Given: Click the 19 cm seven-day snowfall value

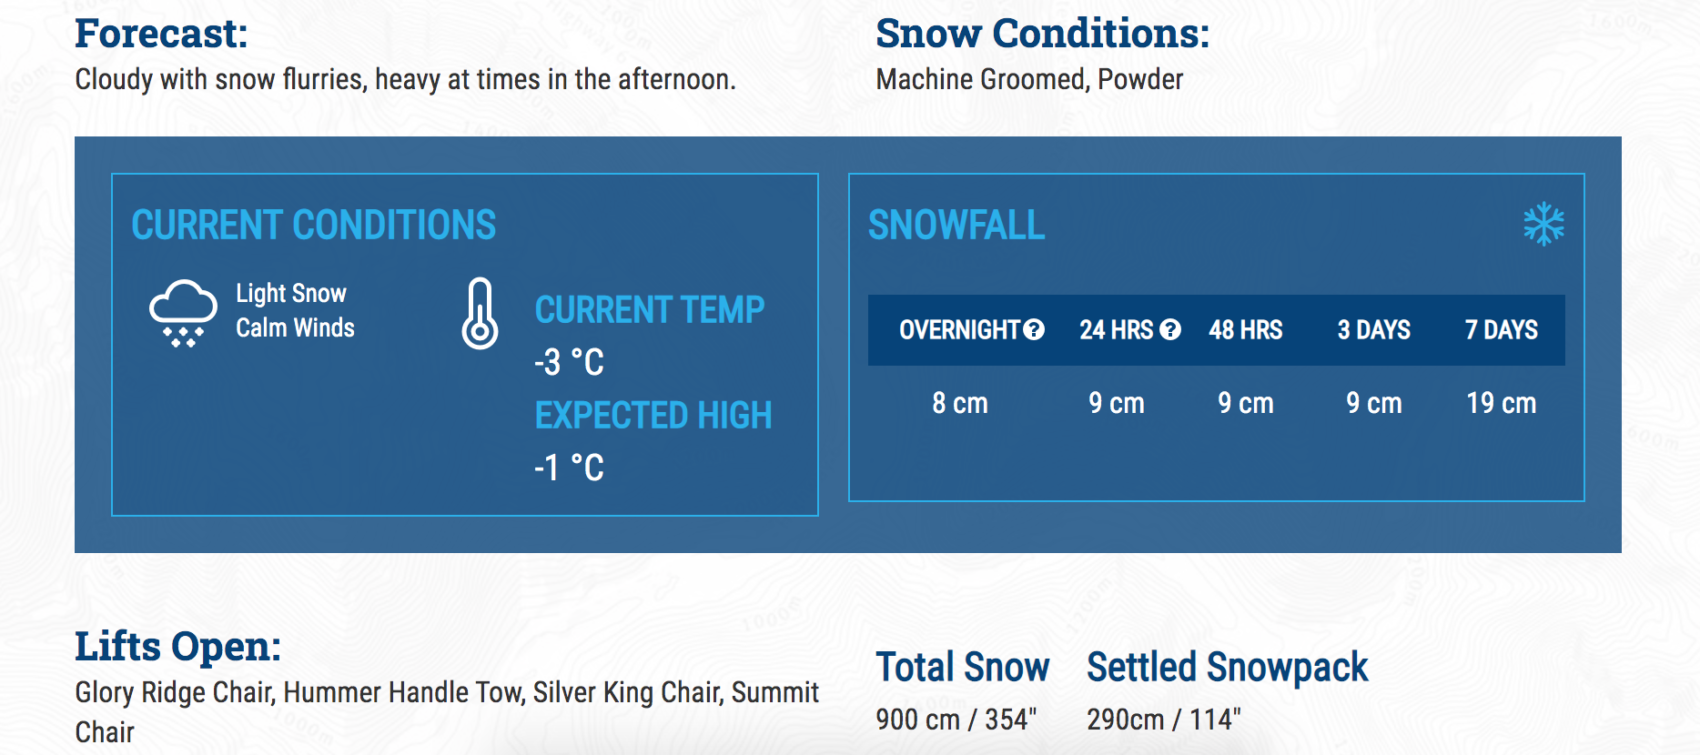Looking at the screenshot, I should coord(1501,403).
